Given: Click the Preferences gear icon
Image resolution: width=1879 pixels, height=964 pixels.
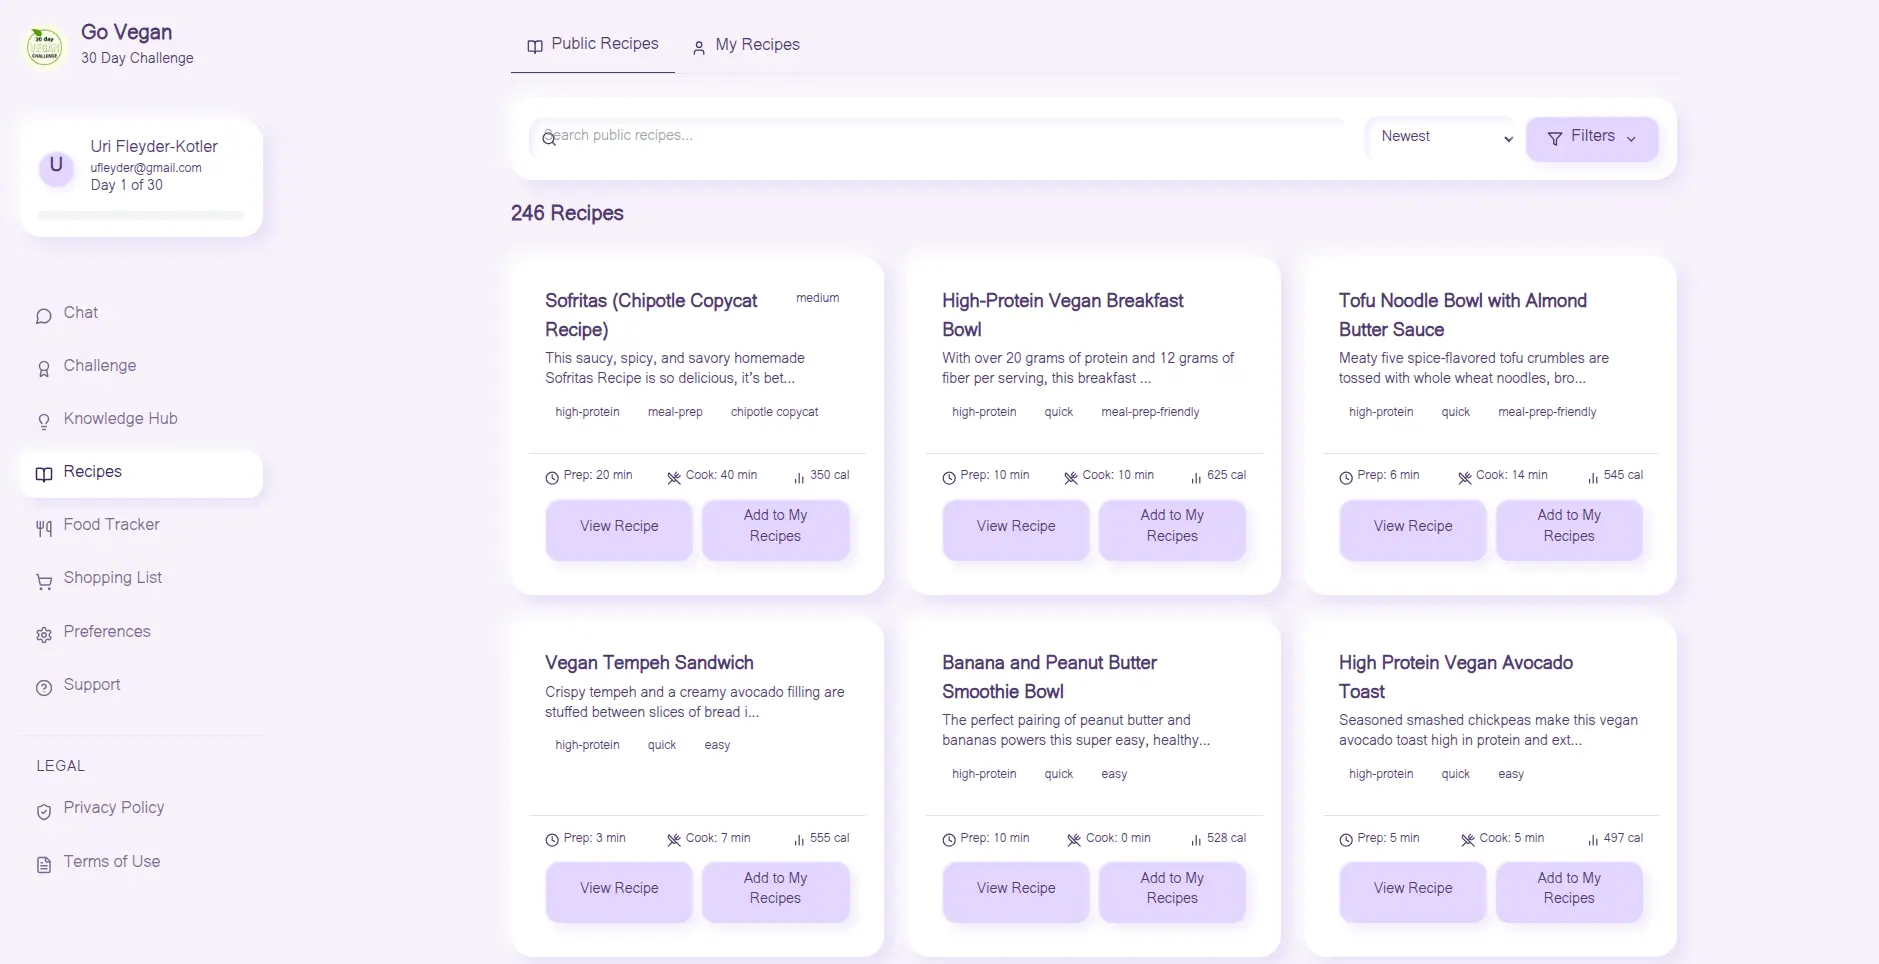Looking at the screenshot, I should click(44, 635).
